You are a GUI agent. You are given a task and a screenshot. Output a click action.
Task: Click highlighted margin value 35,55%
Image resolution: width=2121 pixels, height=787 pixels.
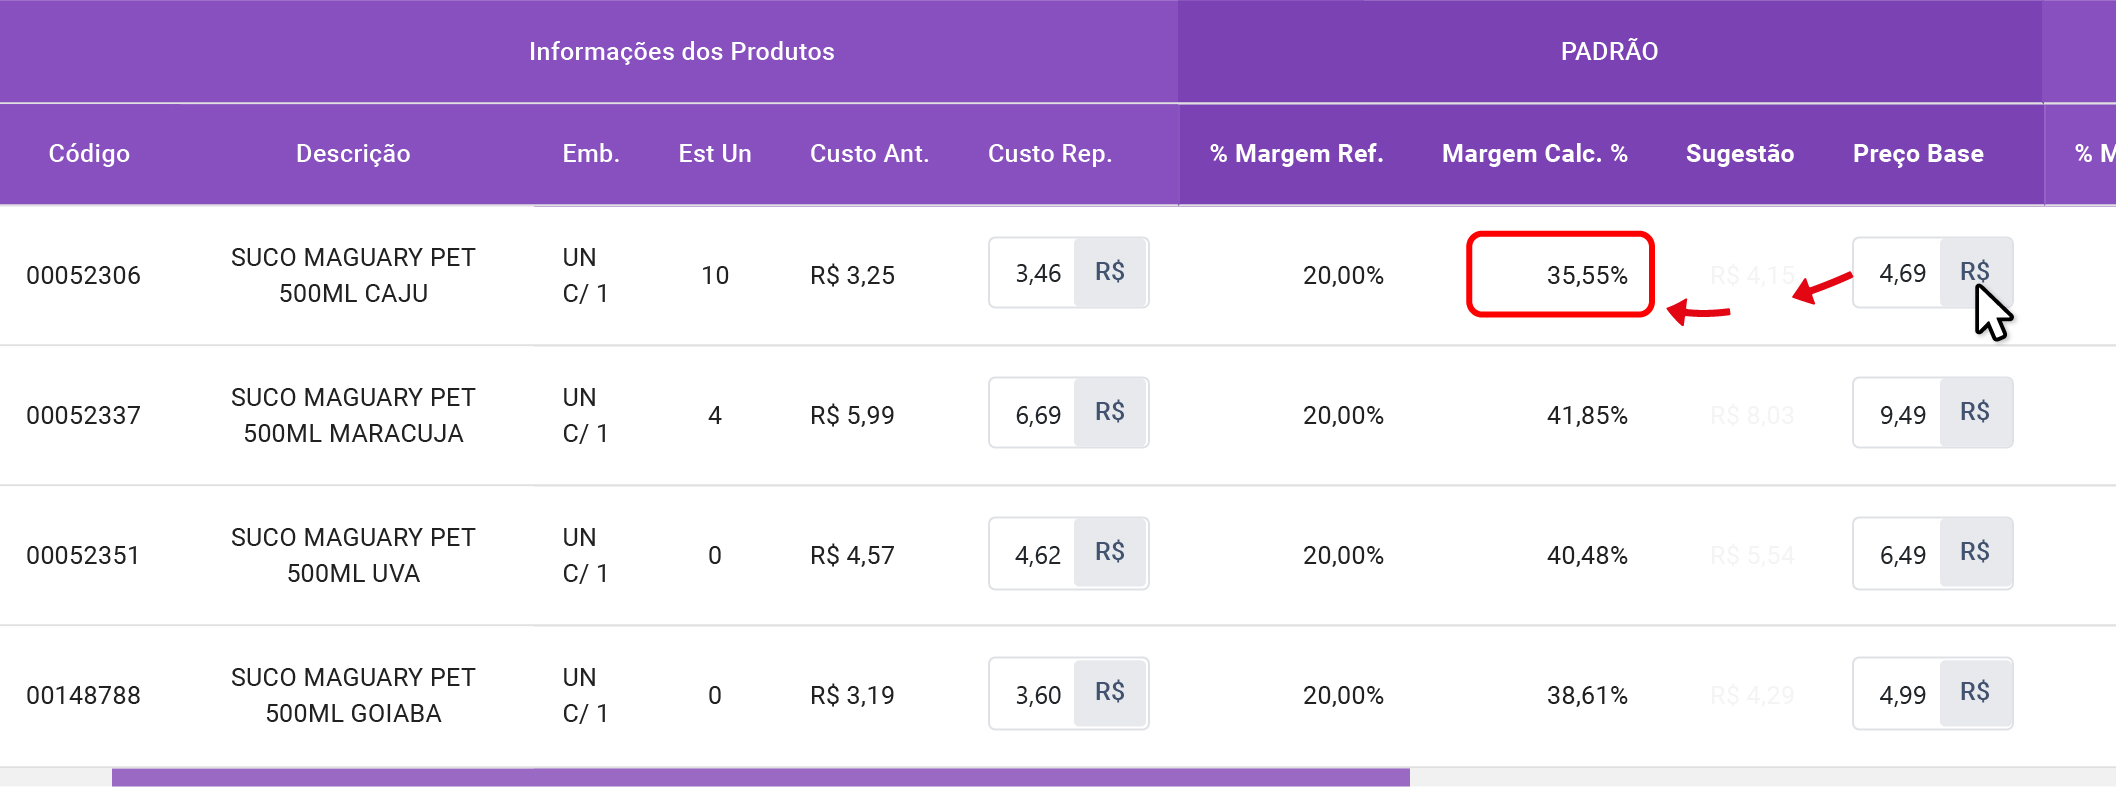click(1586, 275)
